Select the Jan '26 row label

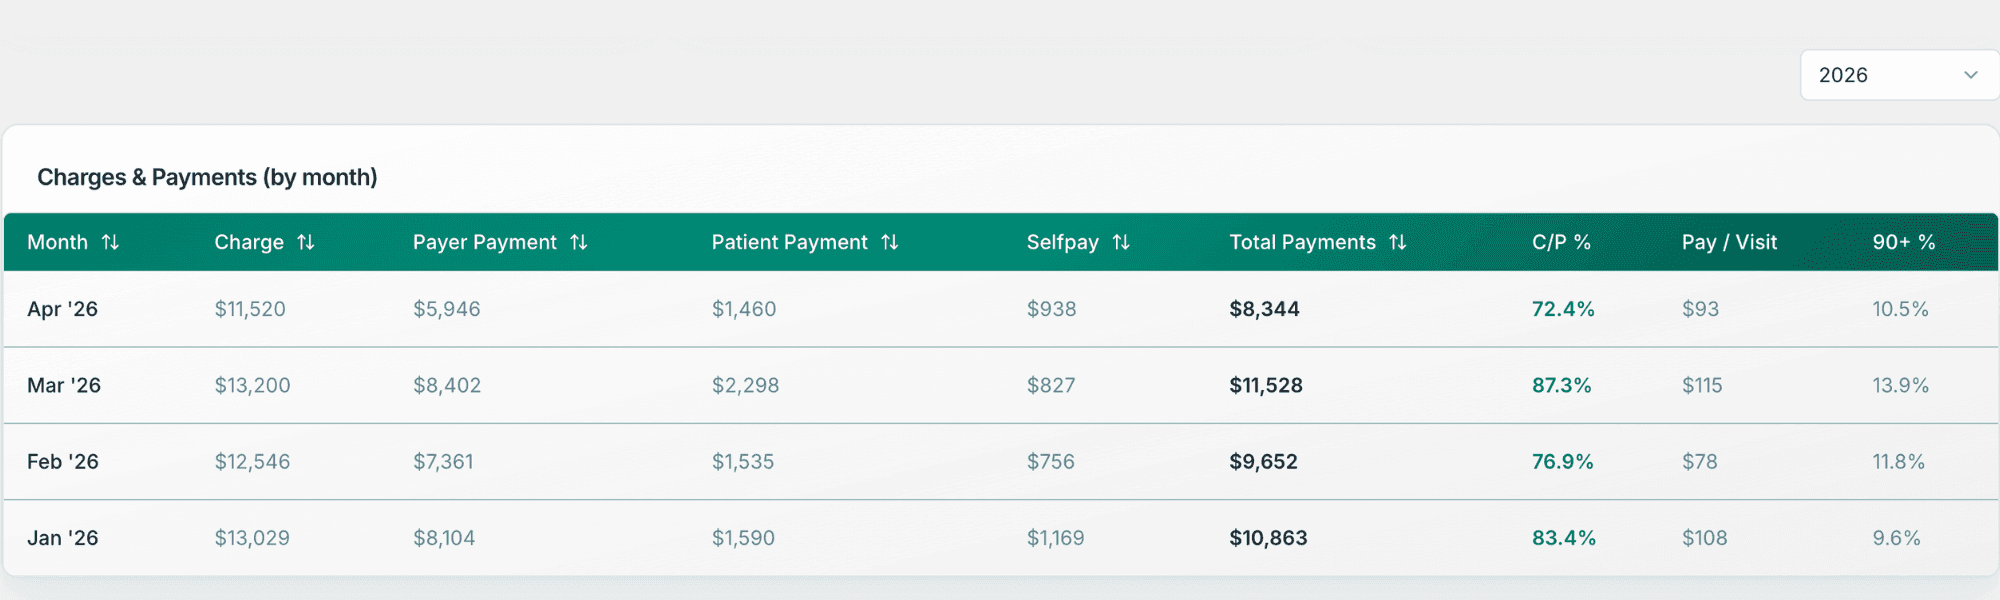(x=63, y=538)
